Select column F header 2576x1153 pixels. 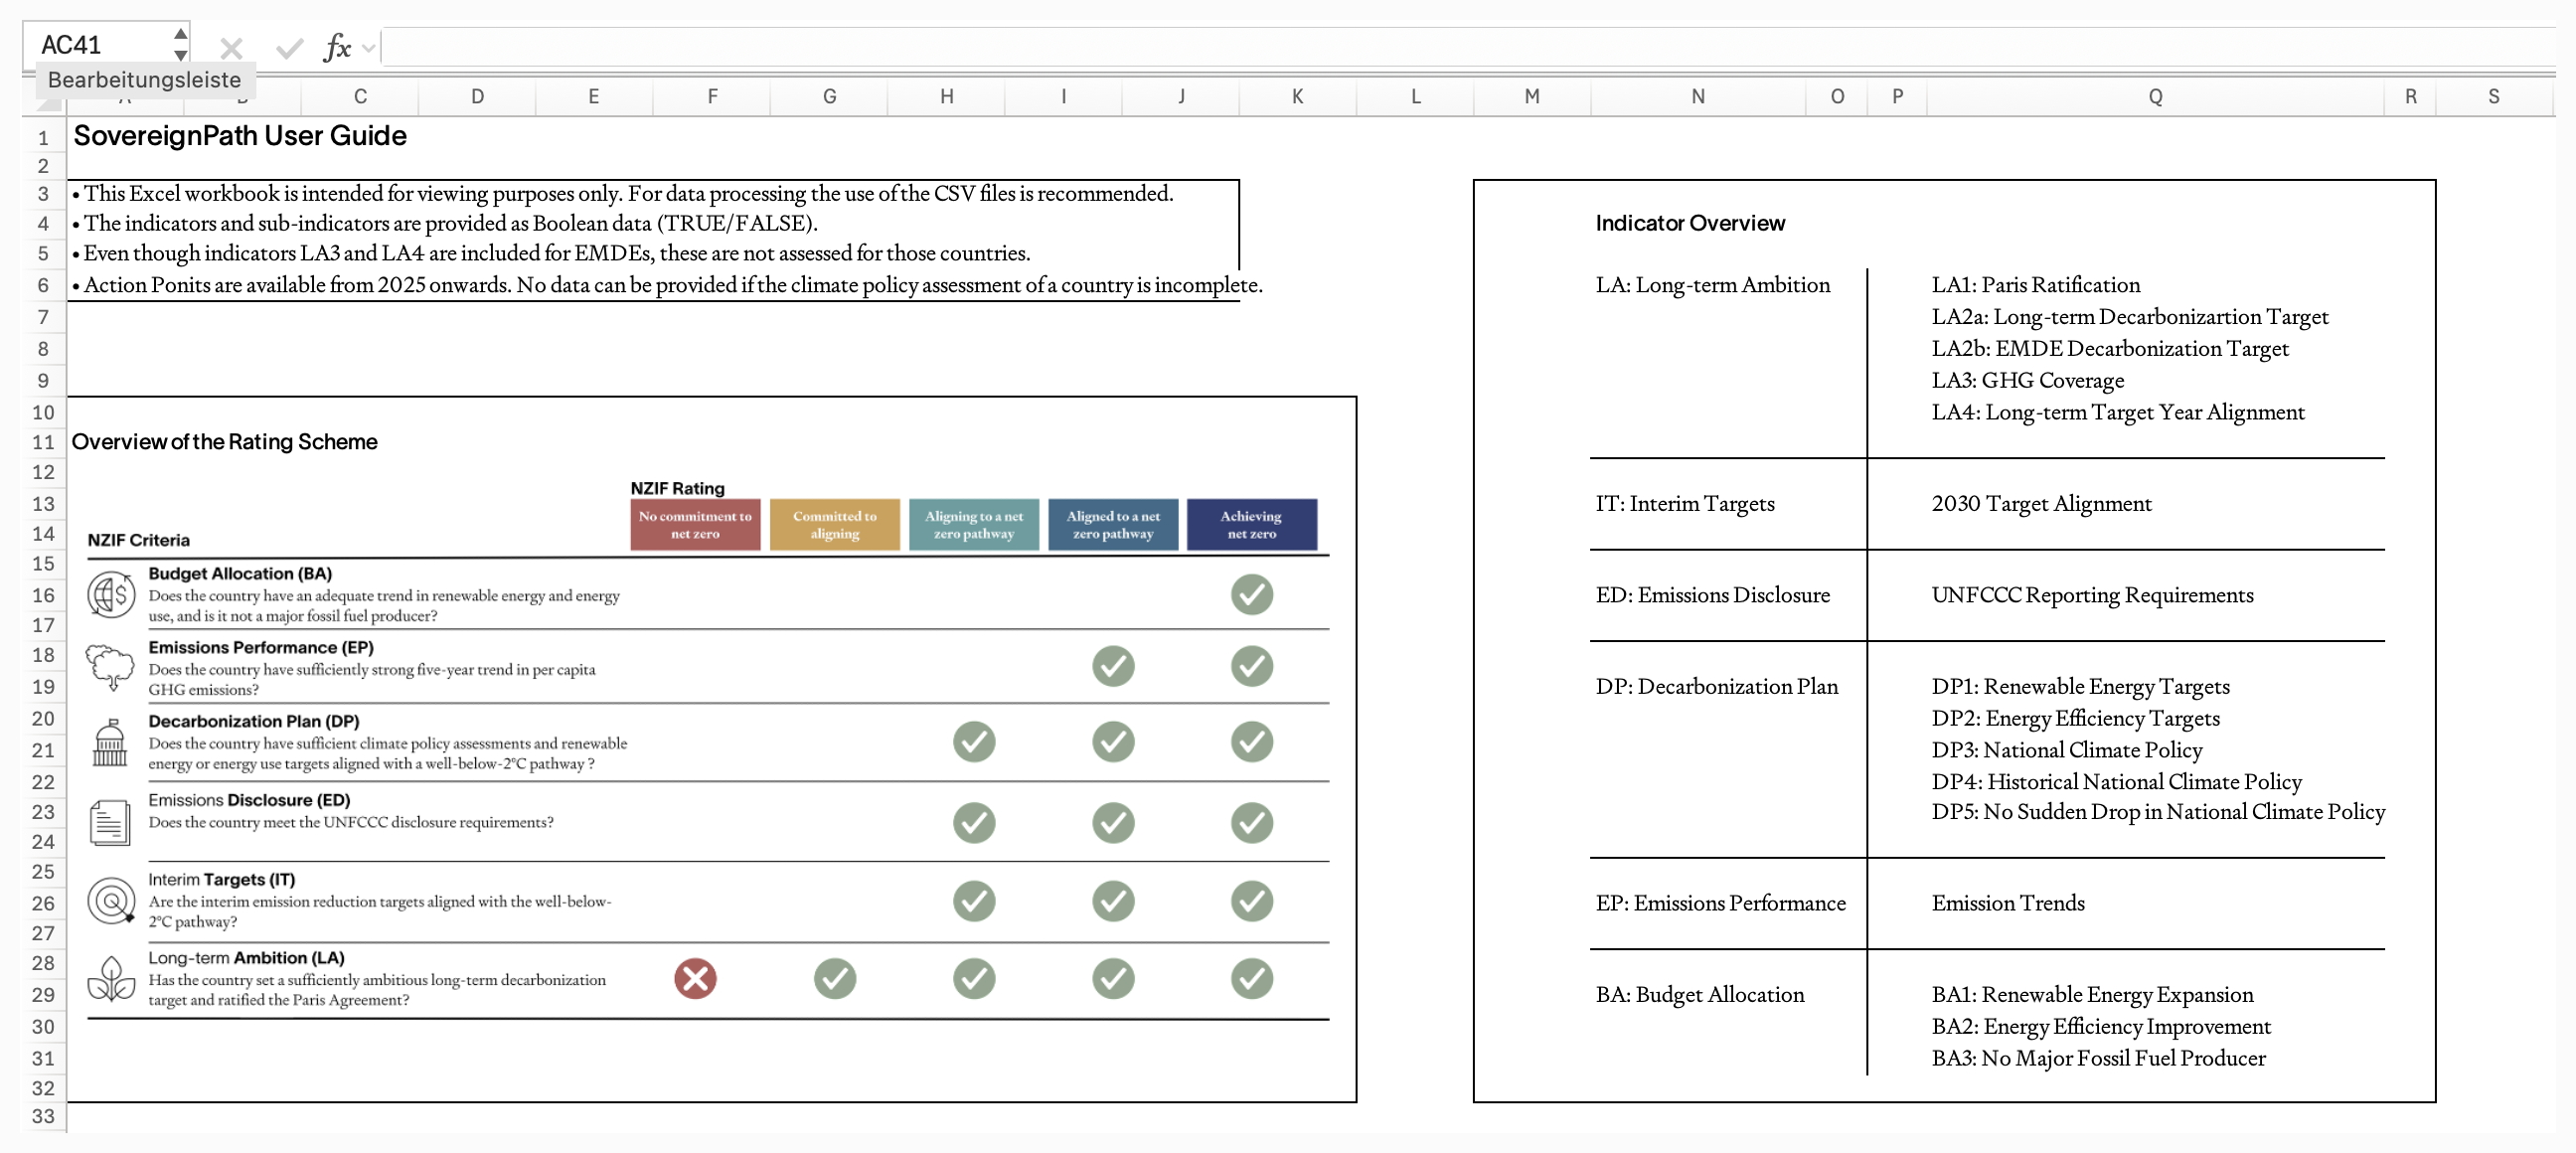tap(712, 97)
